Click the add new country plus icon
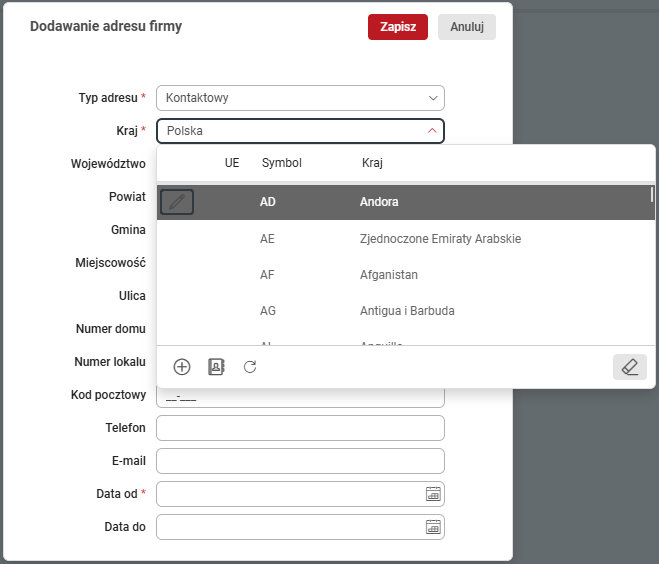659x564 pixels. 182,367
